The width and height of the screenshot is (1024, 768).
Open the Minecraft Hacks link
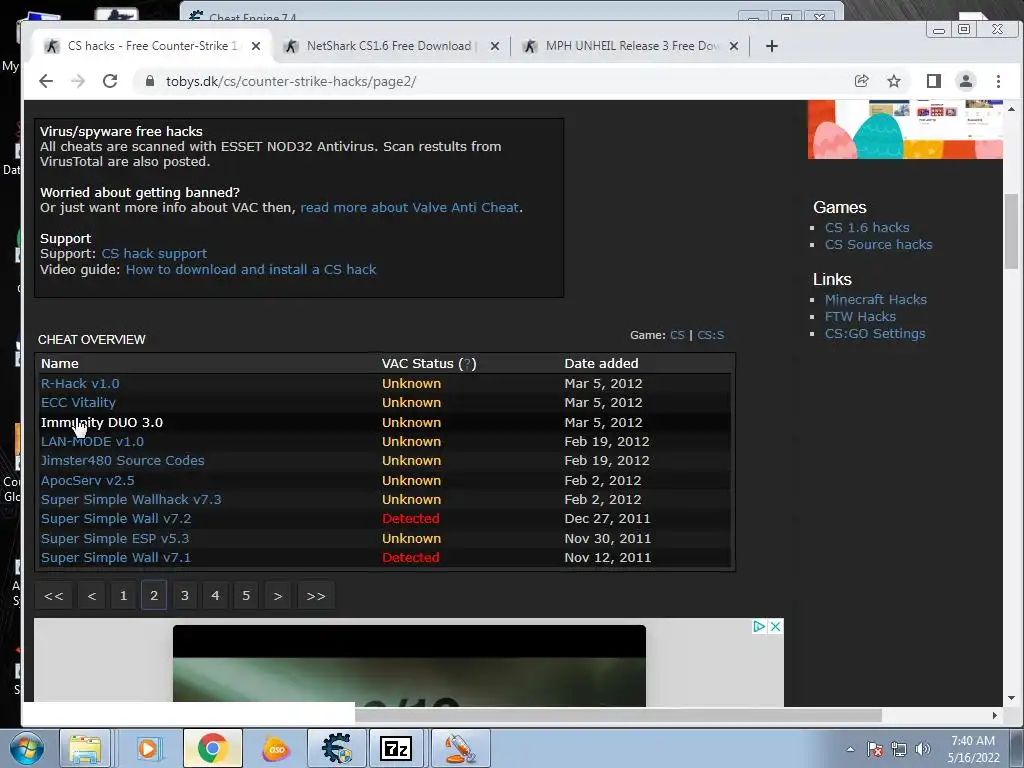pyautogui.click(x=876, y=299)
